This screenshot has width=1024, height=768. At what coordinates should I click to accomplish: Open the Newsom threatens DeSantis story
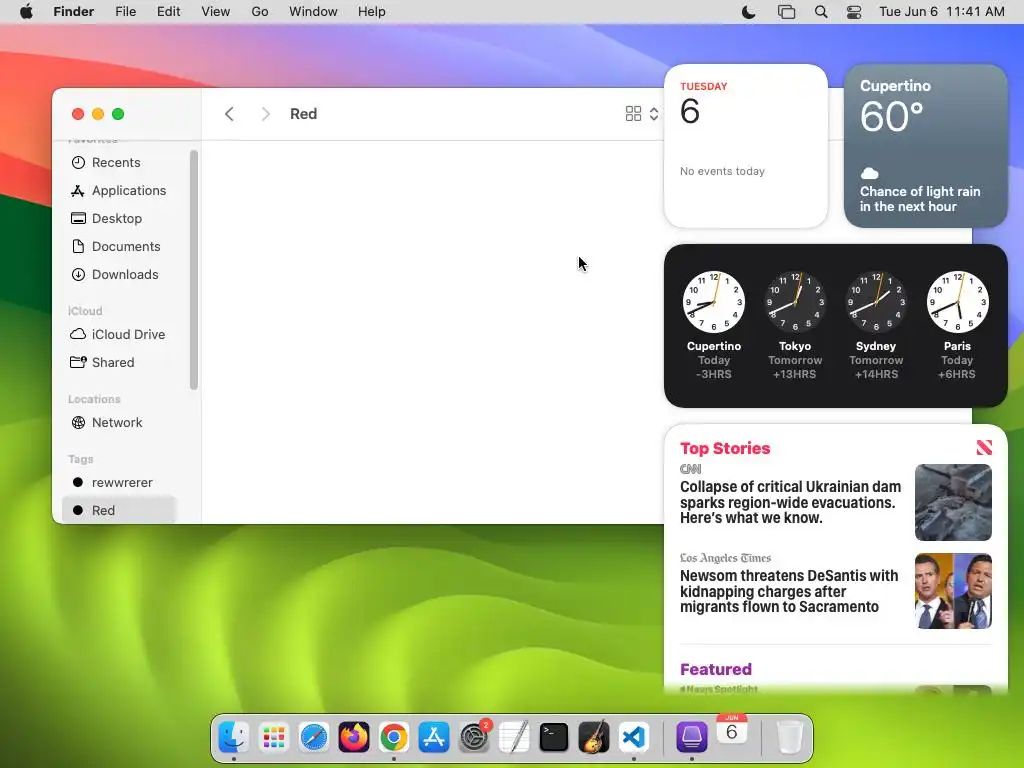pos(789,591)
